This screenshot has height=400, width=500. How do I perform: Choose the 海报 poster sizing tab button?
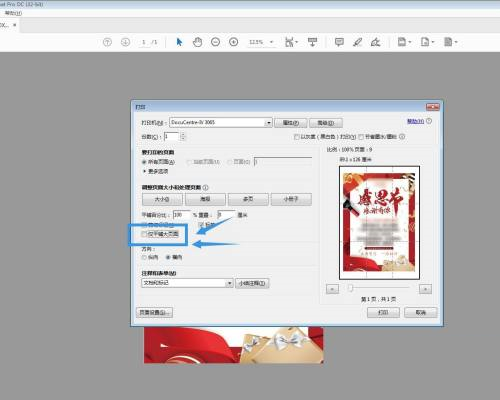pos(205,199)
